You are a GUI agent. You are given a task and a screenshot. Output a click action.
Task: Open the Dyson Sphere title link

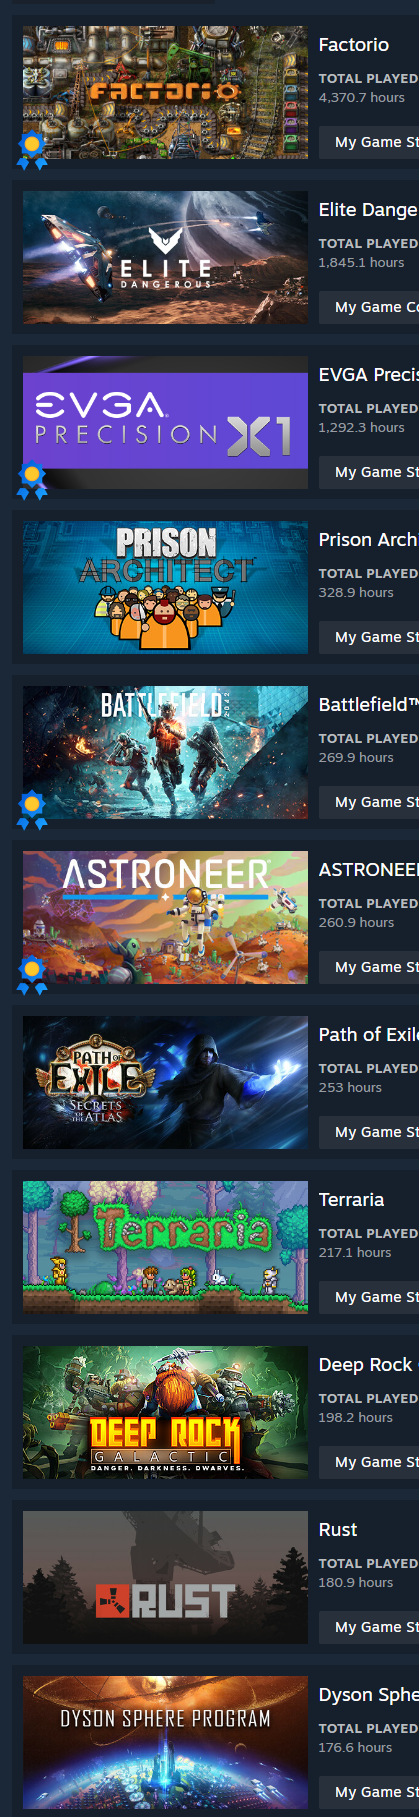pos(368,1695)
